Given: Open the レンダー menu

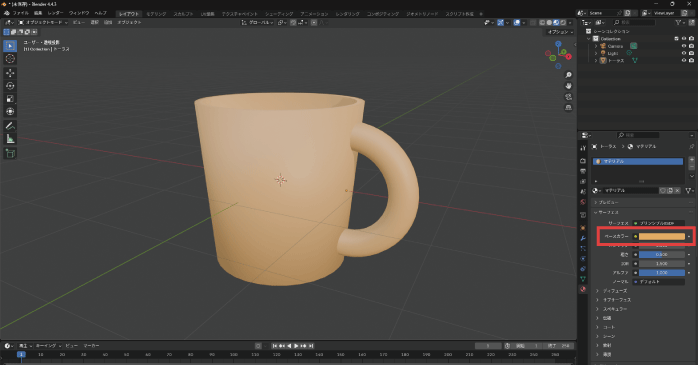Looking at the screenshot, I should pos(55,13).
